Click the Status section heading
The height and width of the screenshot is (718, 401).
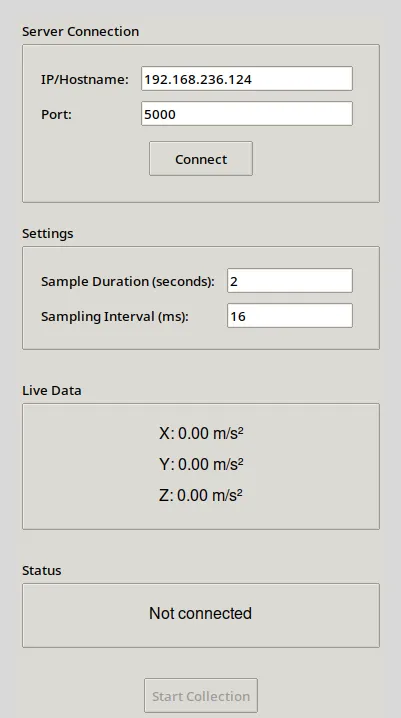point(42,571)
